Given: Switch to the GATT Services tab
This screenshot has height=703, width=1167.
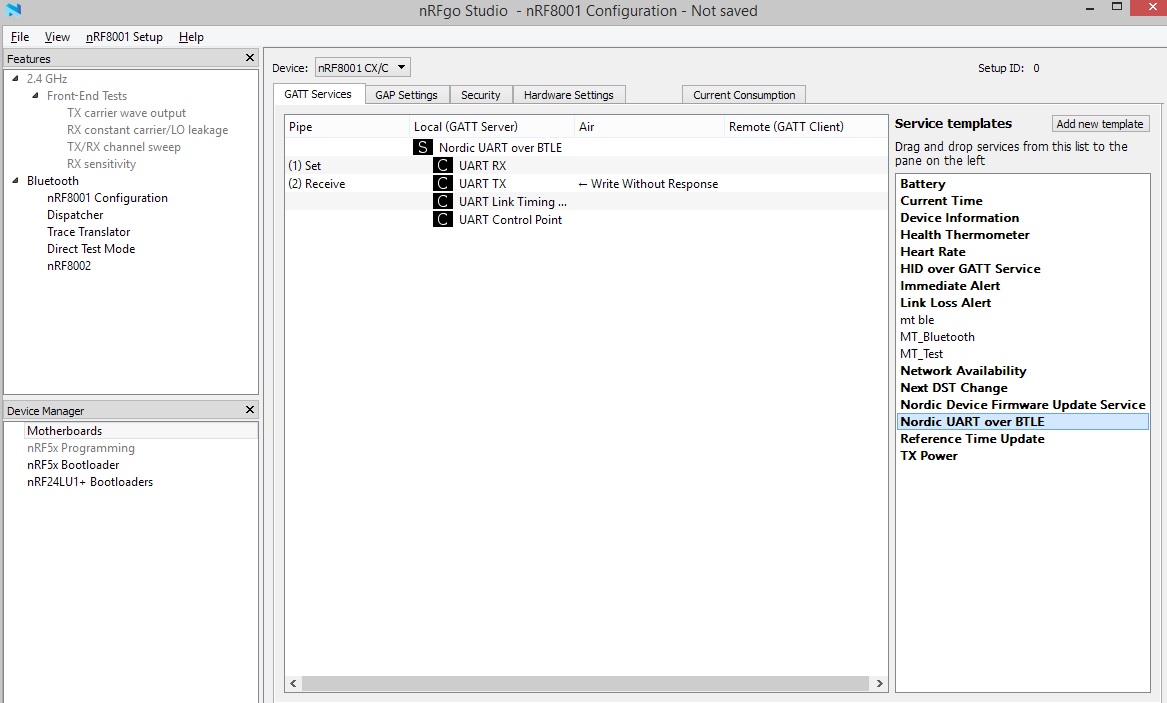Looking at the screenshot, I should (318, 94).
